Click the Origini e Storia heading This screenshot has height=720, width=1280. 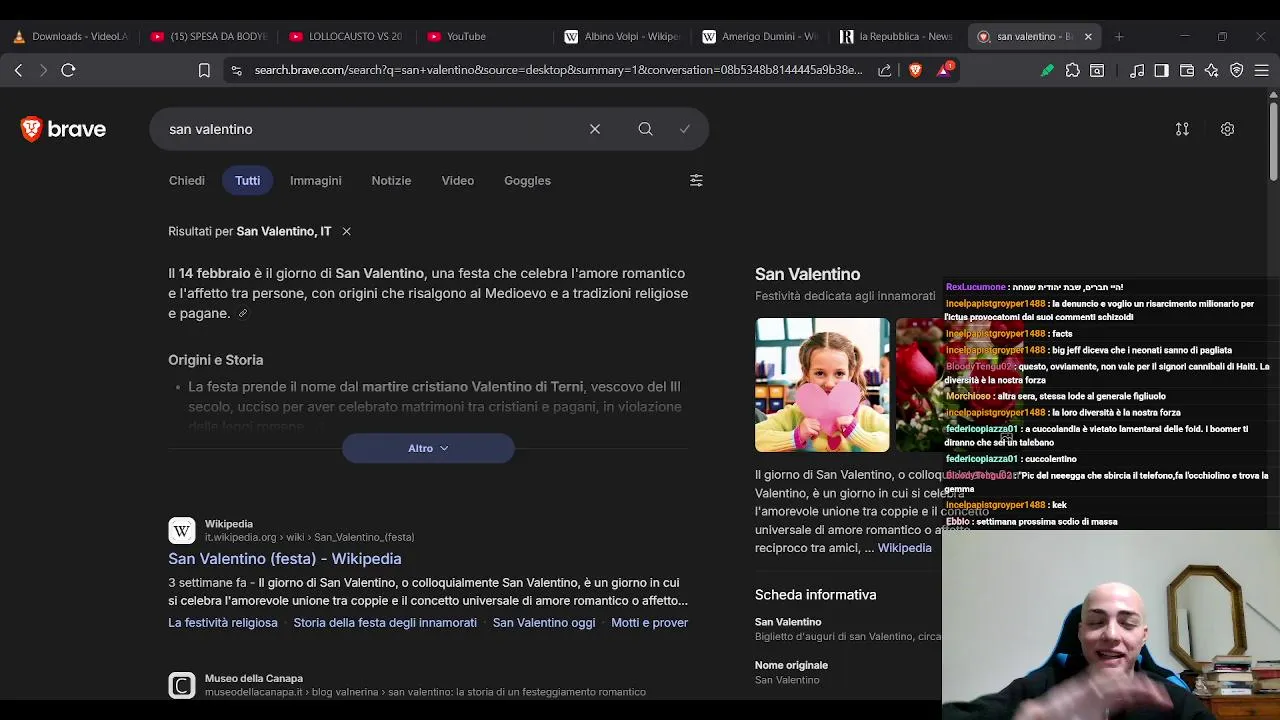tap(216, 360)
